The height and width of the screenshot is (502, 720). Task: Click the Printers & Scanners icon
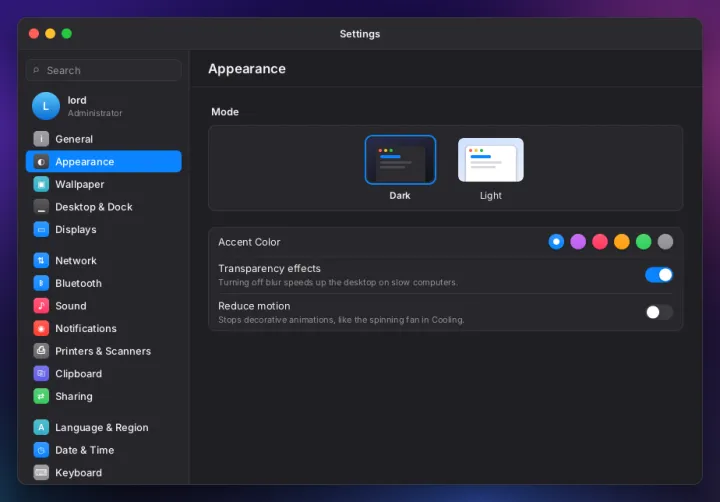41,351
